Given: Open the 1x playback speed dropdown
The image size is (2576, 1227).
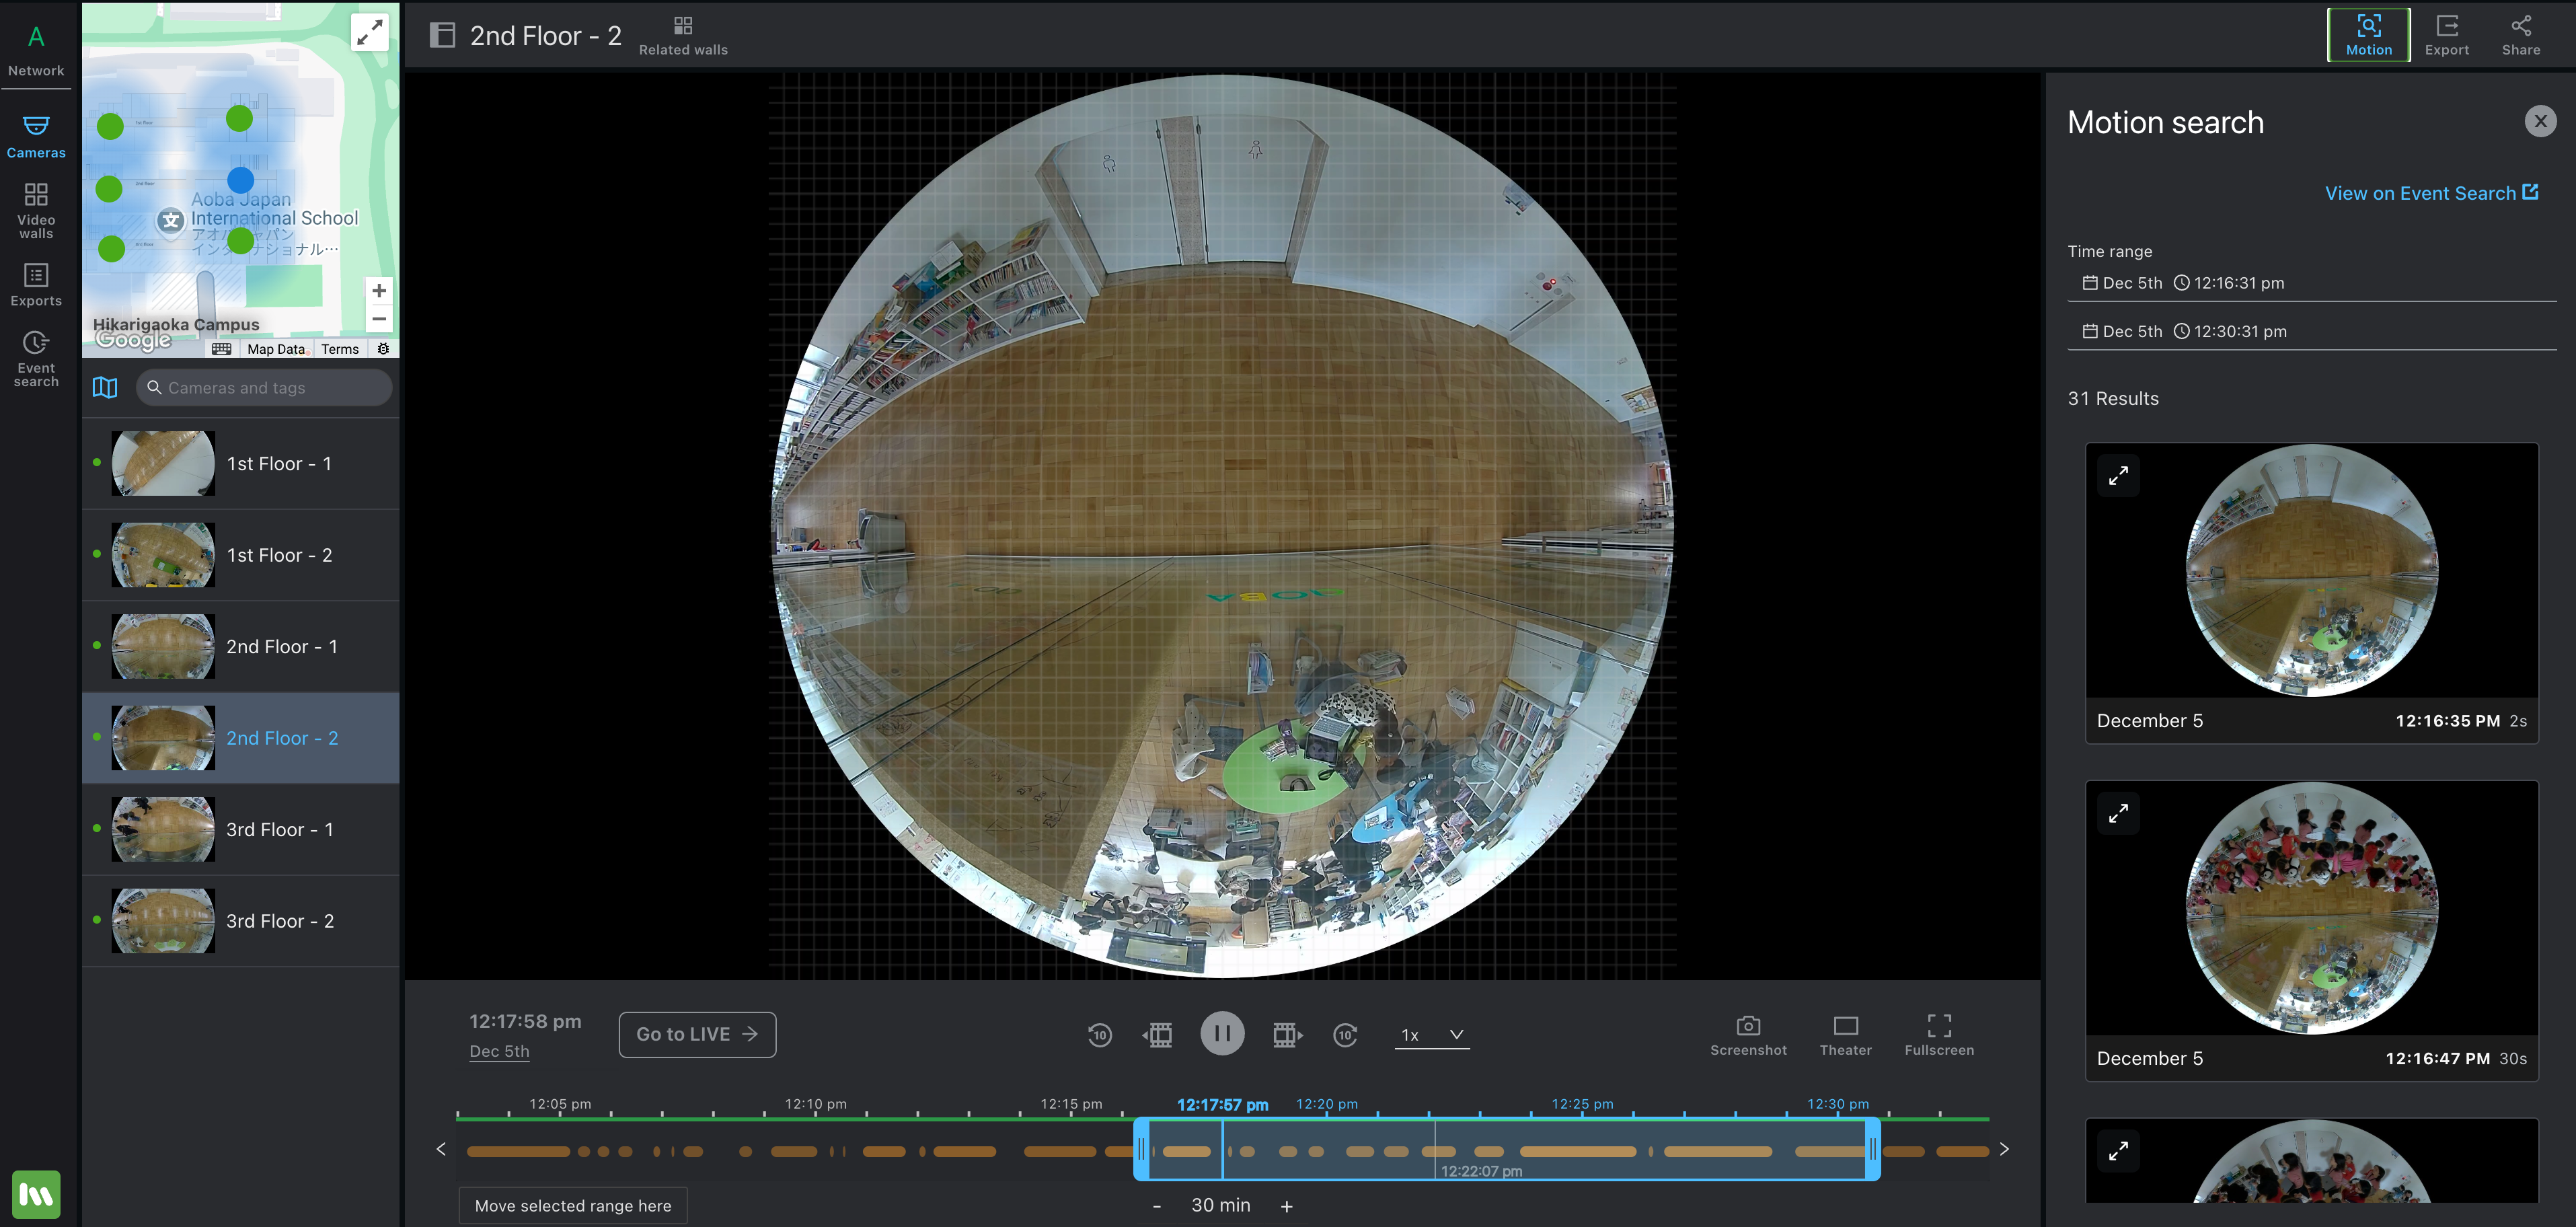Looking at the screenshot, I should (x=1431, y=1034).
